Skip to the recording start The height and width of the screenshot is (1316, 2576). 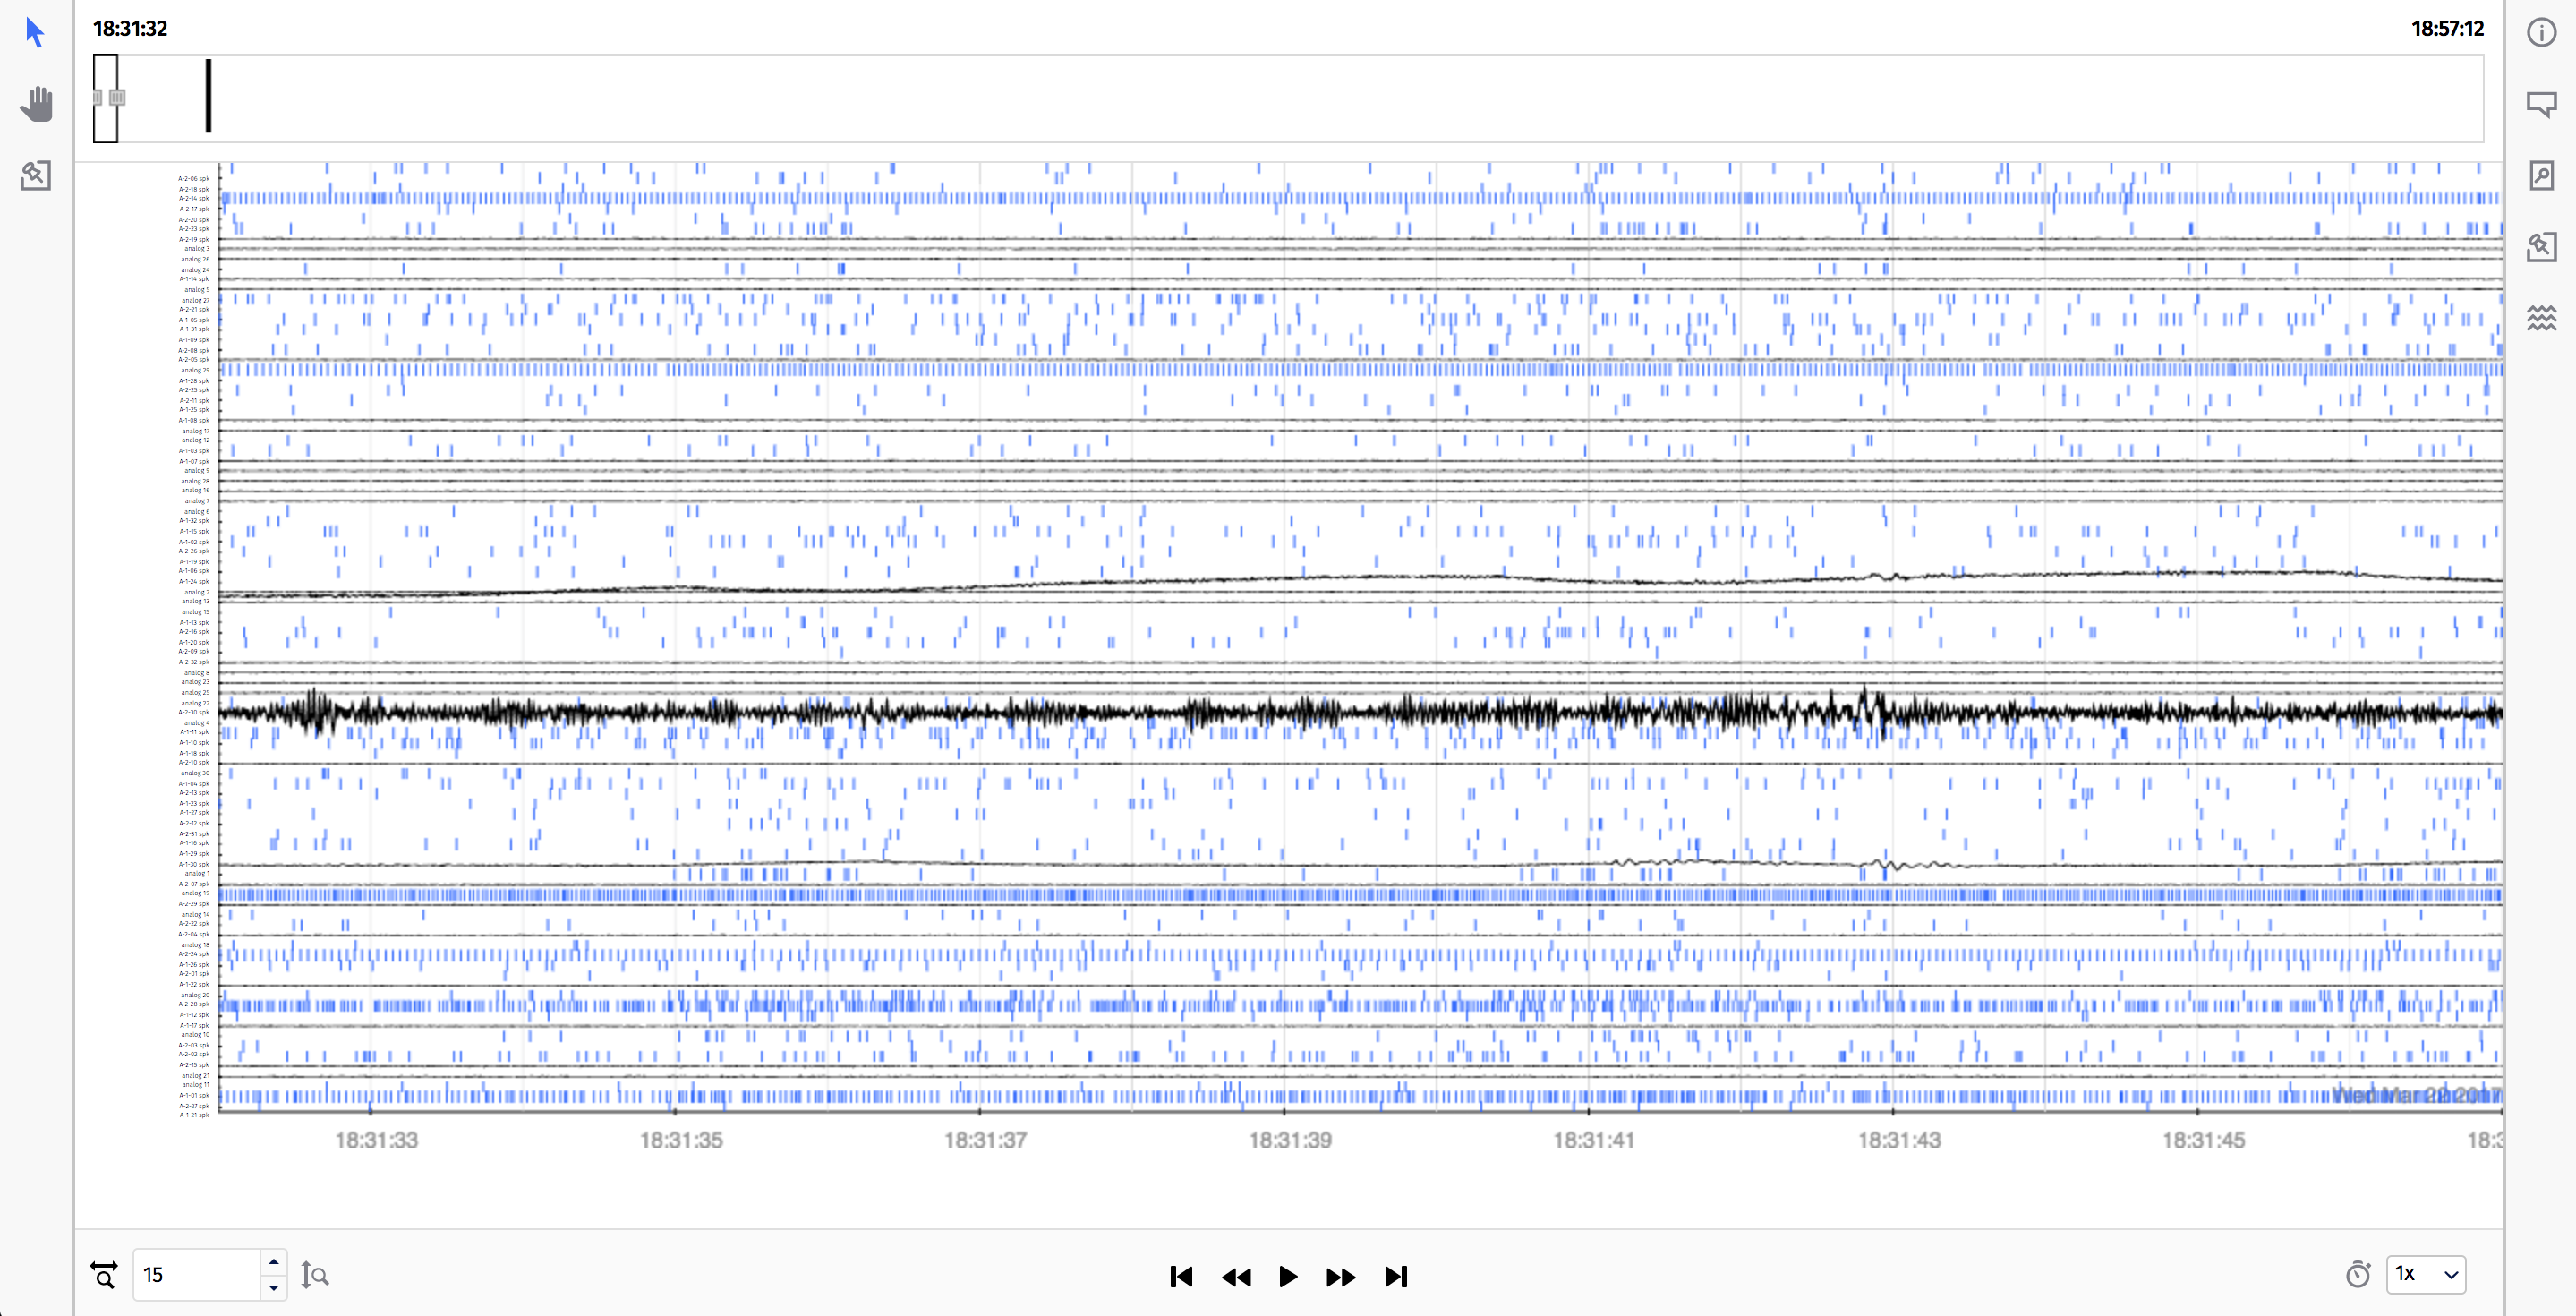click(x=1181, y=1276)
